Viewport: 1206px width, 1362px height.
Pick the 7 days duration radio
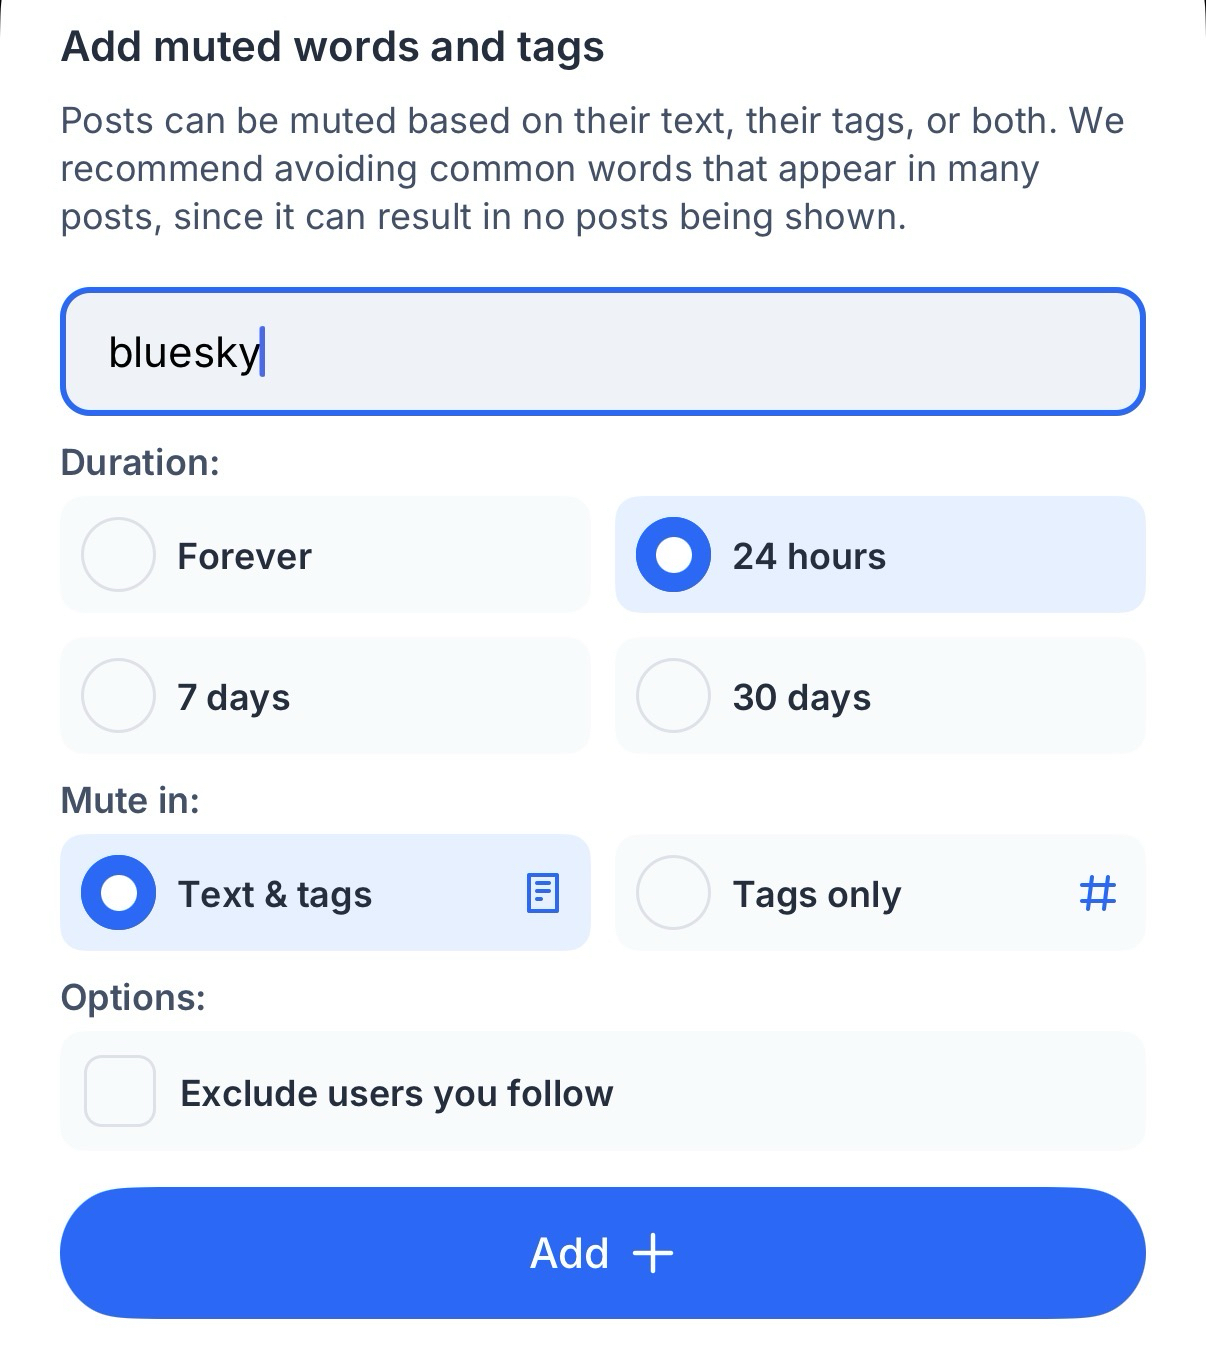118,696
